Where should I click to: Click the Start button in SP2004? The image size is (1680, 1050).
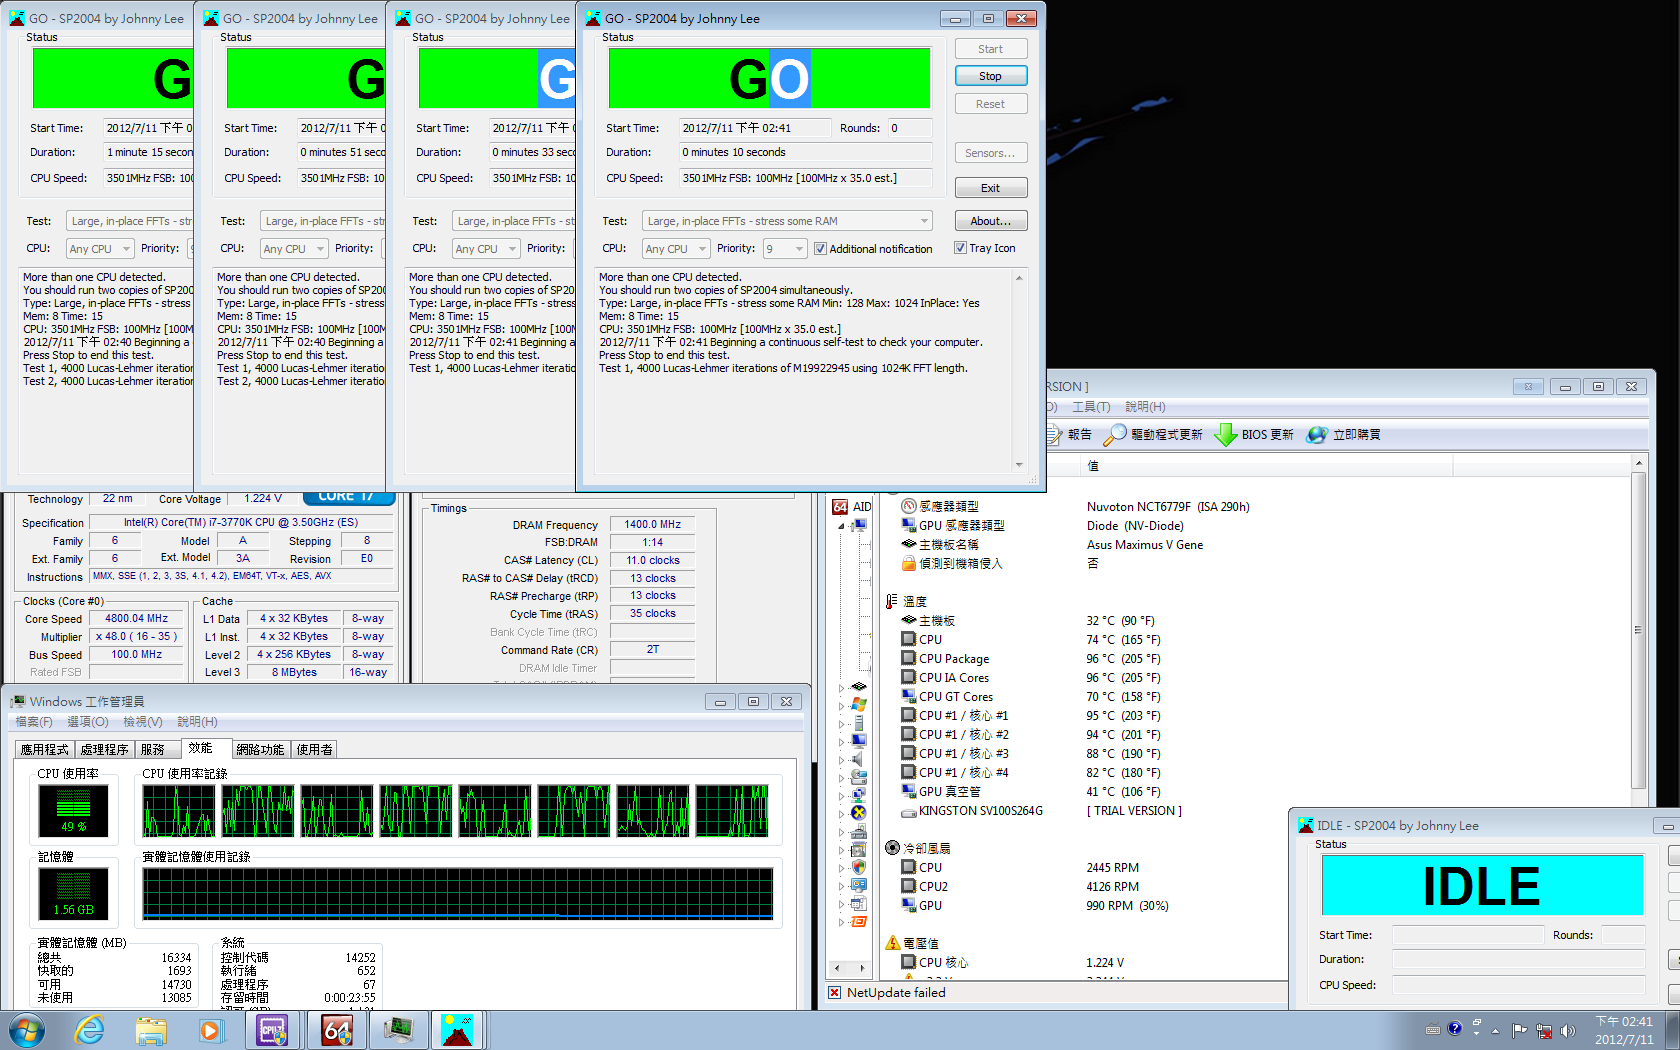[990, 49]
